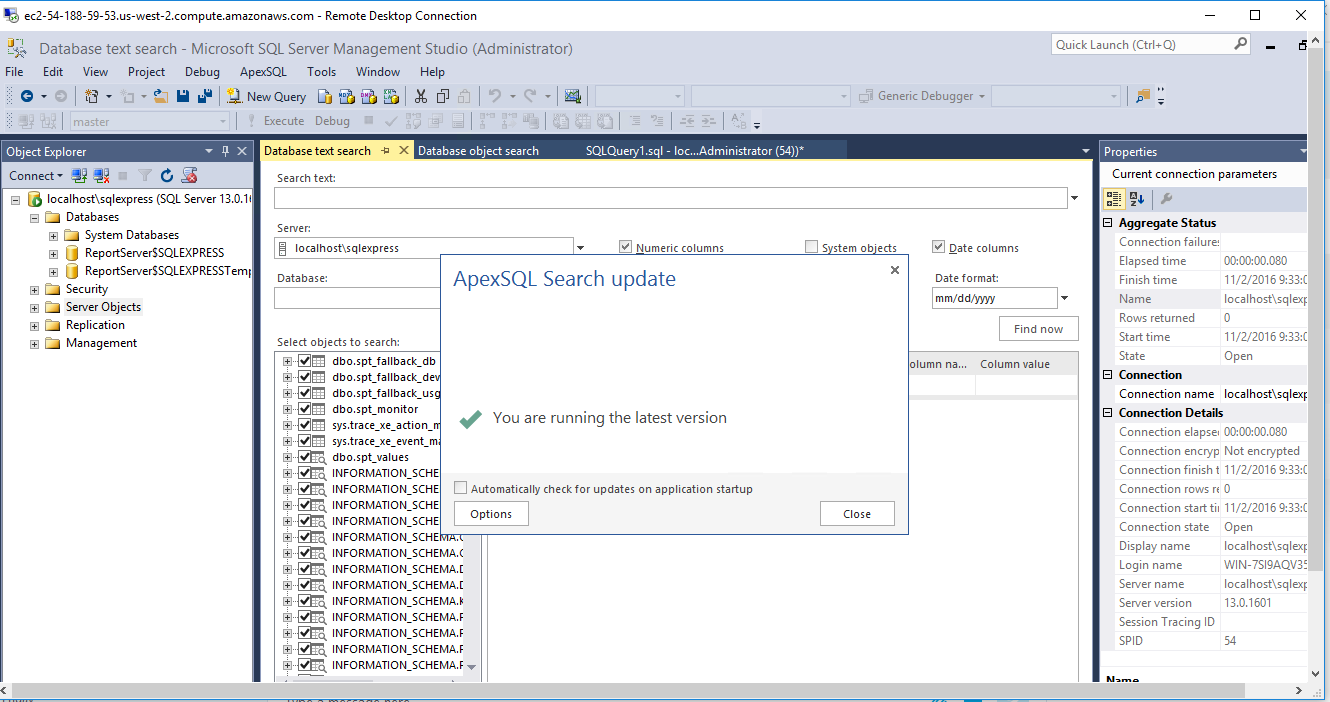This screenshot has height=702, width=1330.
Task: Switch to the Database object search tab
Action: (478, 151)
